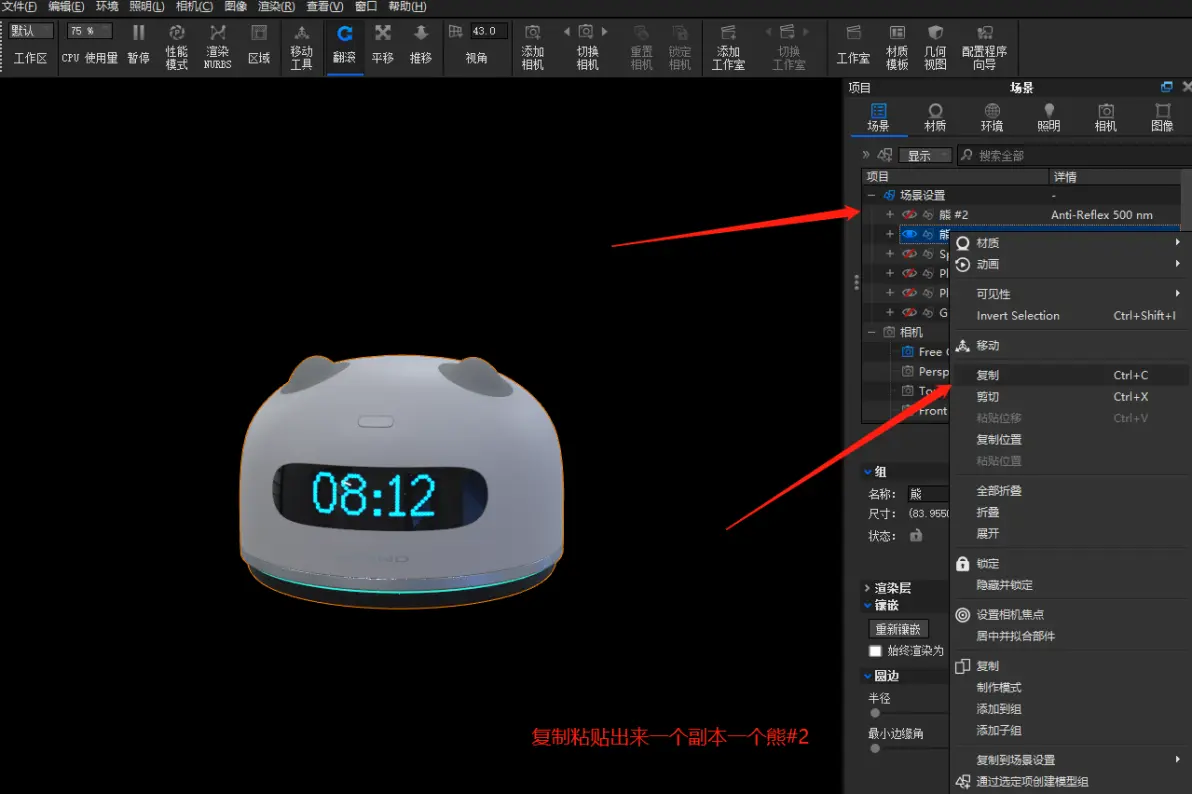The height and width of the screenshot is (794, 1192).
Task: Check the 始终渲染为 checkbox
Action: (x=875, y=651)
